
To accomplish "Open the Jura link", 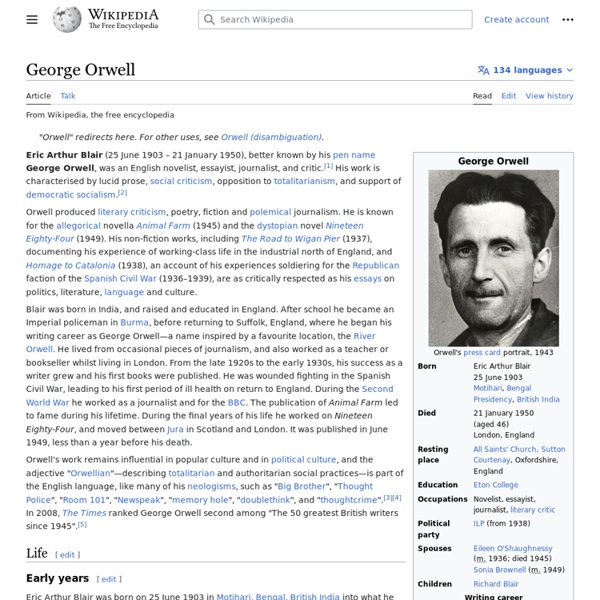I will coord(175,429).
